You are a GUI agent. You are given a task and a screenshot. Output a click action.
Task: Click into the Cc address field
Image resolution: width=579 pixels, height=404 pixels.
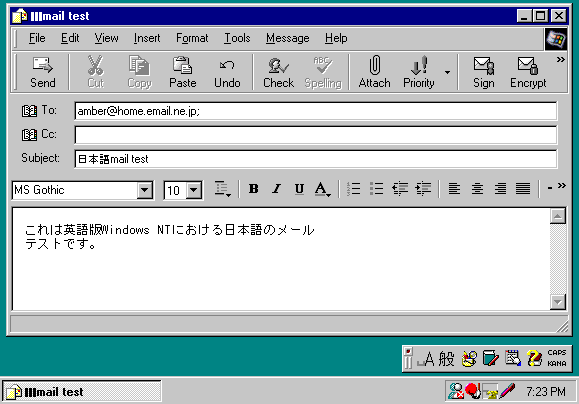[x=316, y=135]
